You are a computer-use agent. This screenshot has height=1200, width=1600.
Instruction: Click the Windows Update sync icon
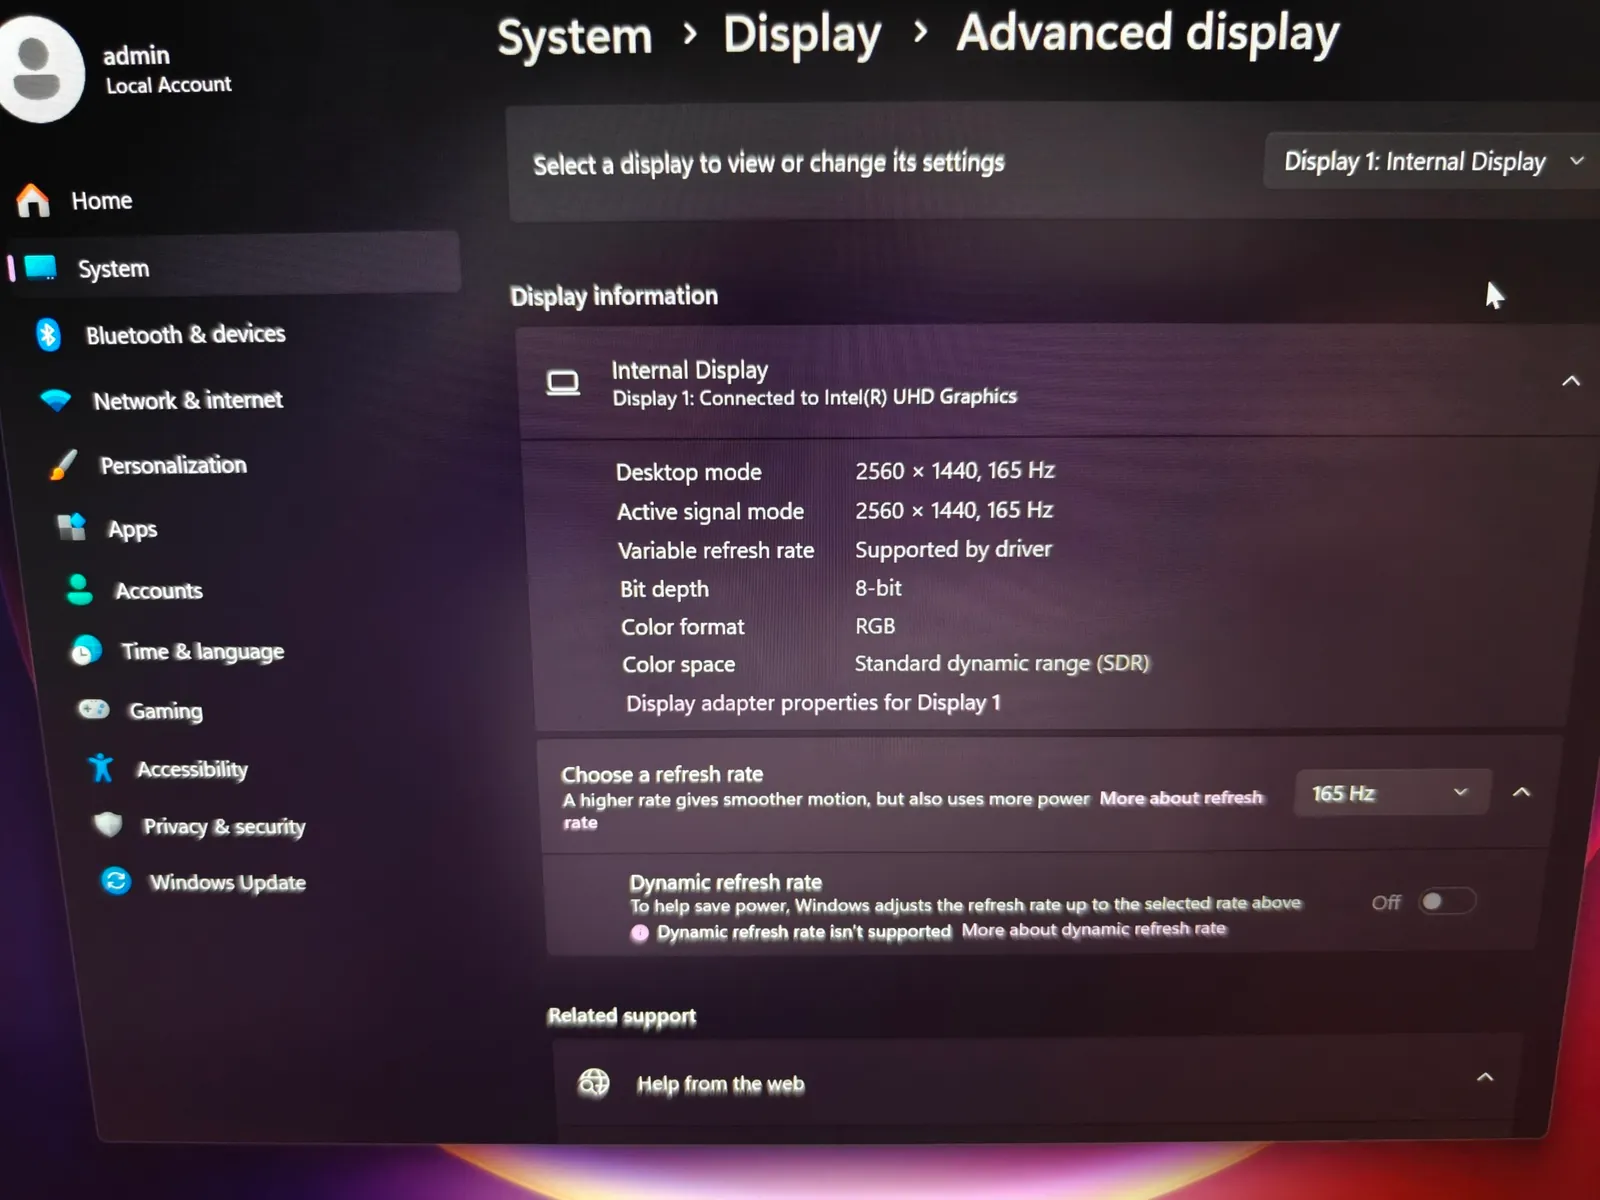tap(116, 881)
